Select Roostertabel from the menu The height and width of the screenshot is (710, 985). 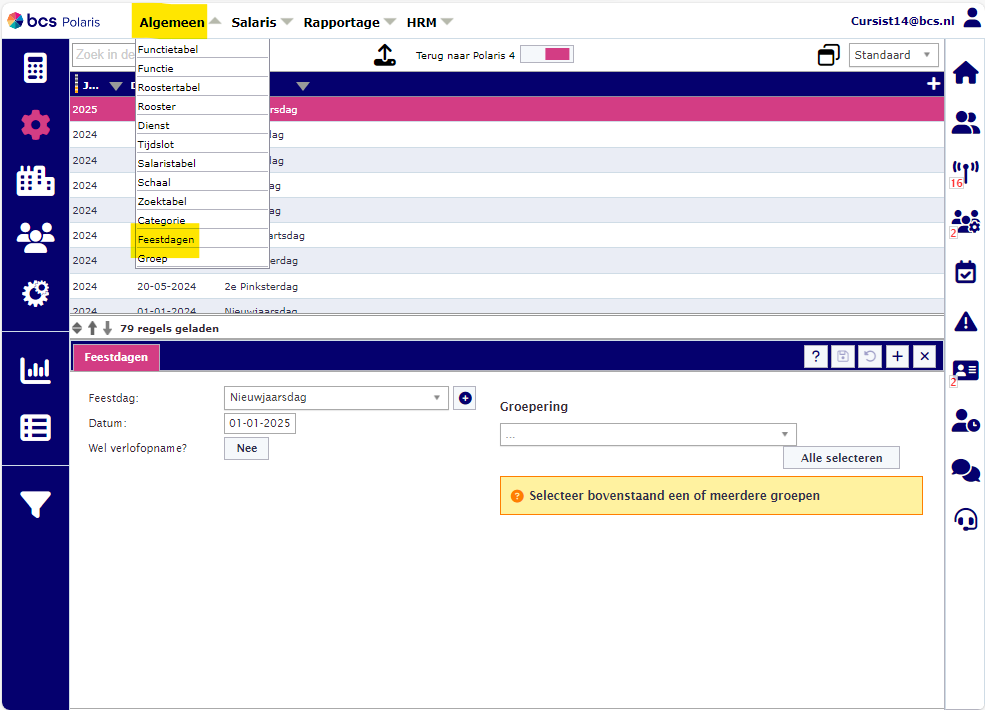pyautogui.click(x=202, y=87)
